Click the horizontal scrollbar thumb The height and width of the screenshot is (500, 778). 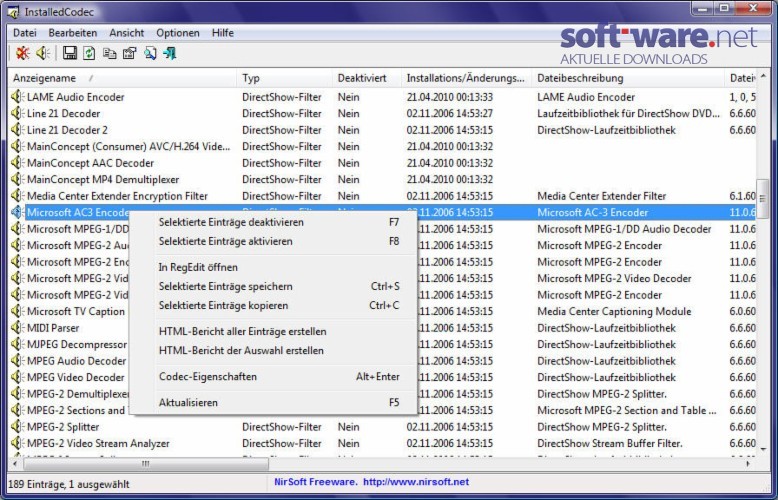[x=145, y=464]
